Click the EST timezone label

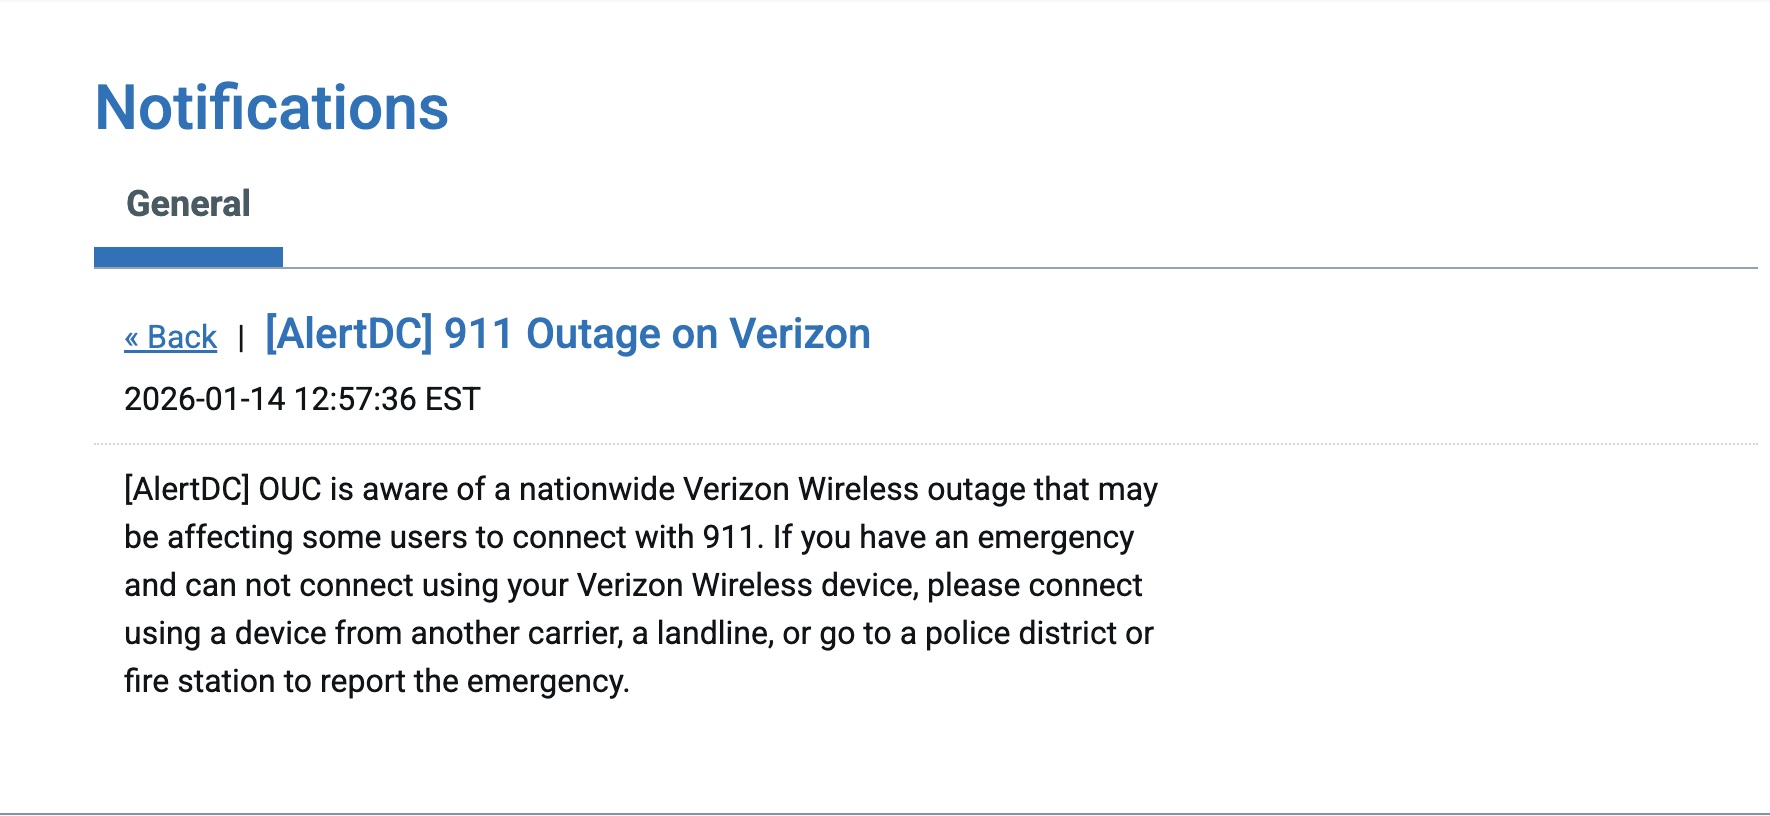453,399
